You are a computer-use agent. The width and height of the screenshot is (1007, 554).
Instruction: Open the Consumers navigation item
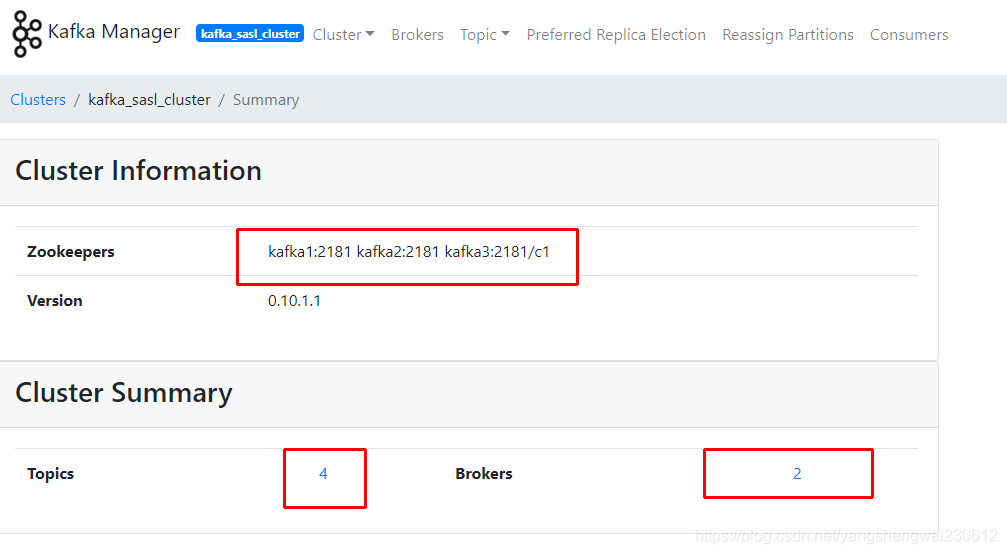coord(909,35)
